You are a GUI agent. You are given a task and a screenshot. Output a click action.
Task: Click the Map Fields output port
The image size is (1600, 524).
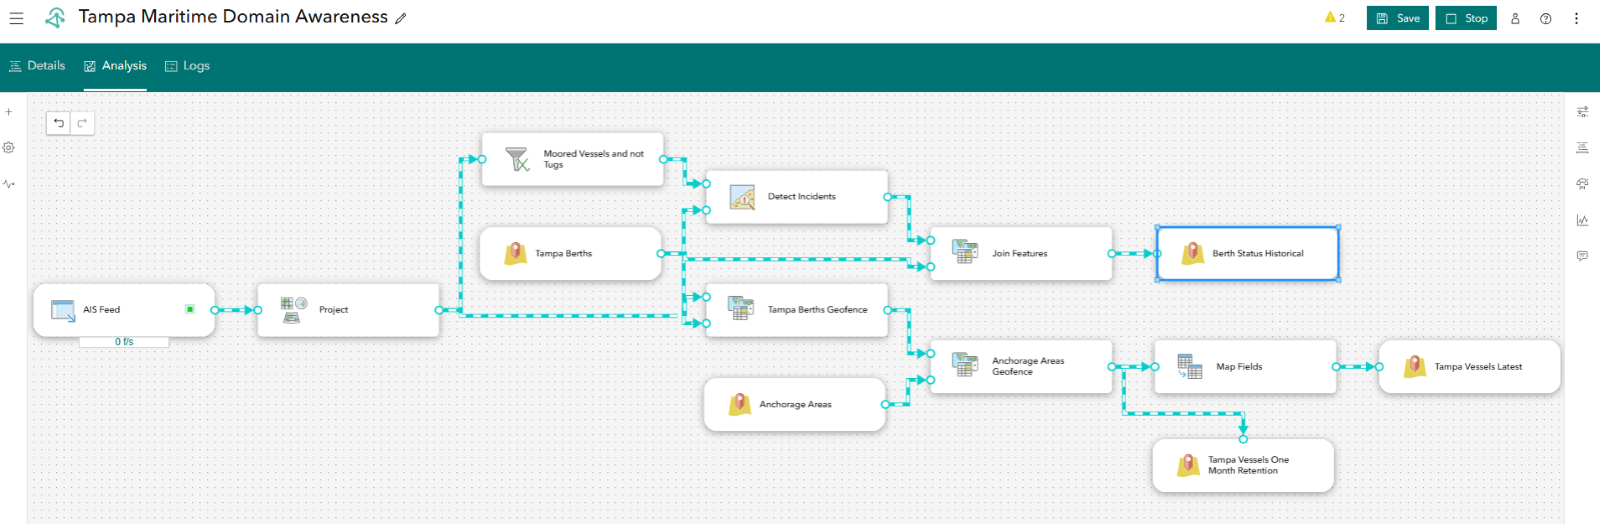coord(1336,367)
